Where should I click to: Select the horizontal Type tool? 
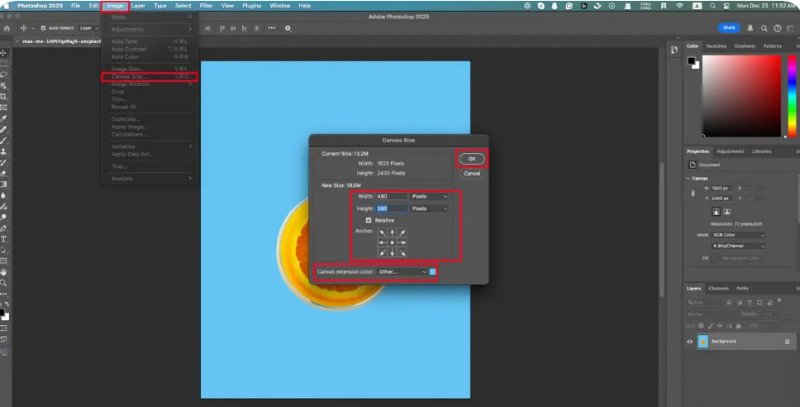point(3,239)
